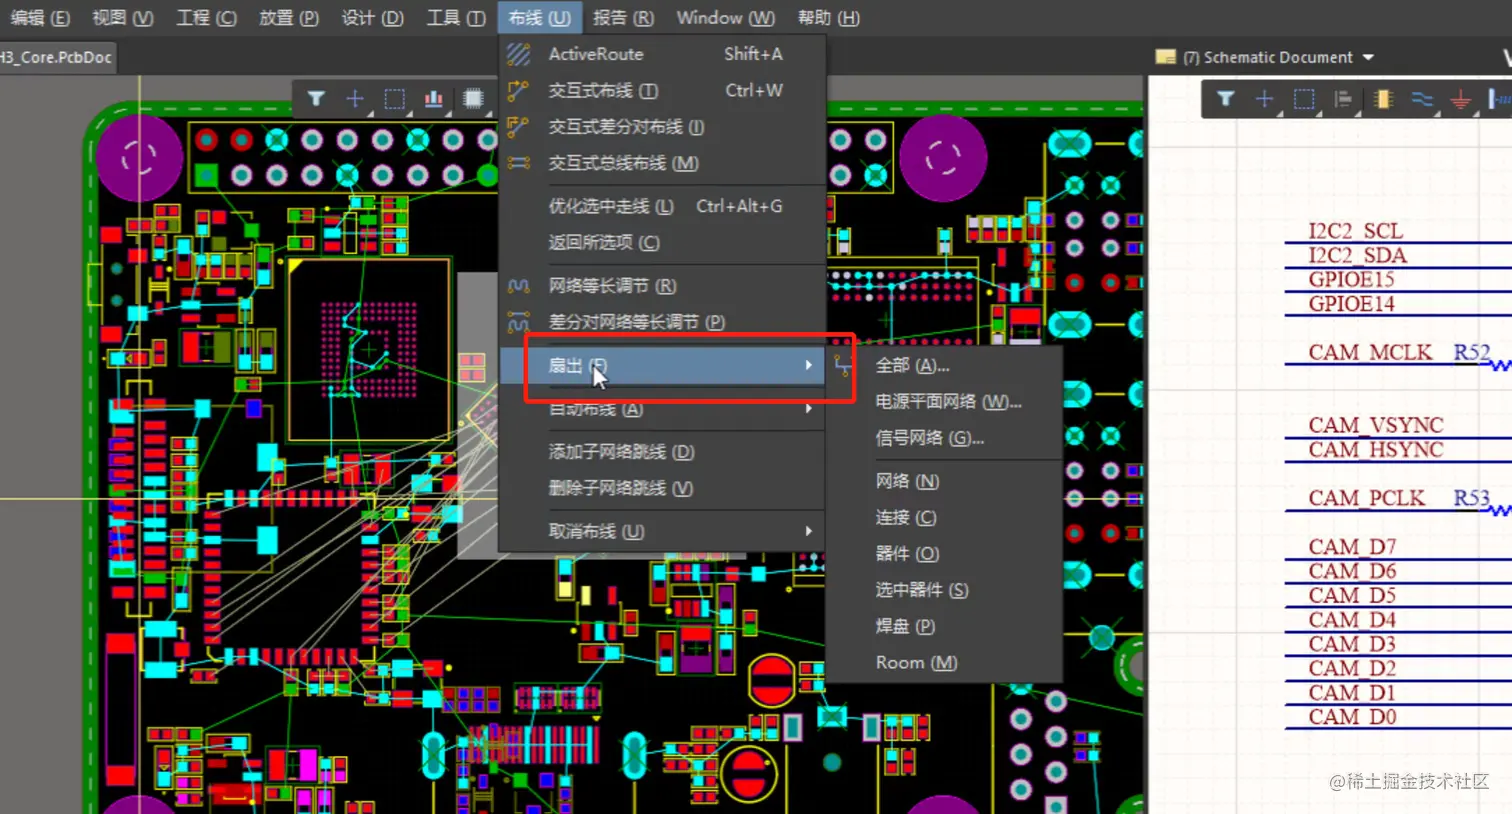The image size is (1512, 814).
Task: Click the CAM_HSYNC net label
Action: pyautogui.click(x=1376, y=449)
